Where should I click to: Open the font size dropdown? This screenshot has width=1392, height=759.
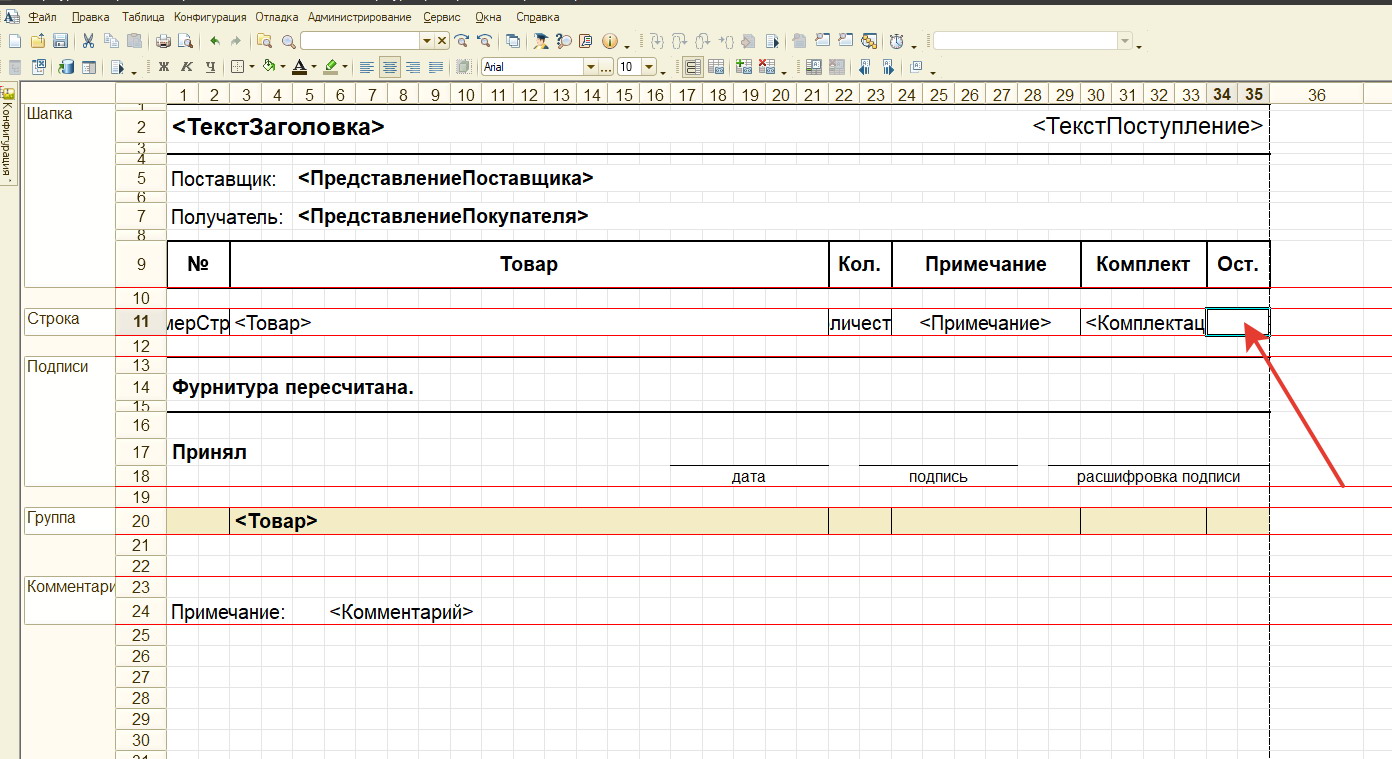tap(649, 67)
